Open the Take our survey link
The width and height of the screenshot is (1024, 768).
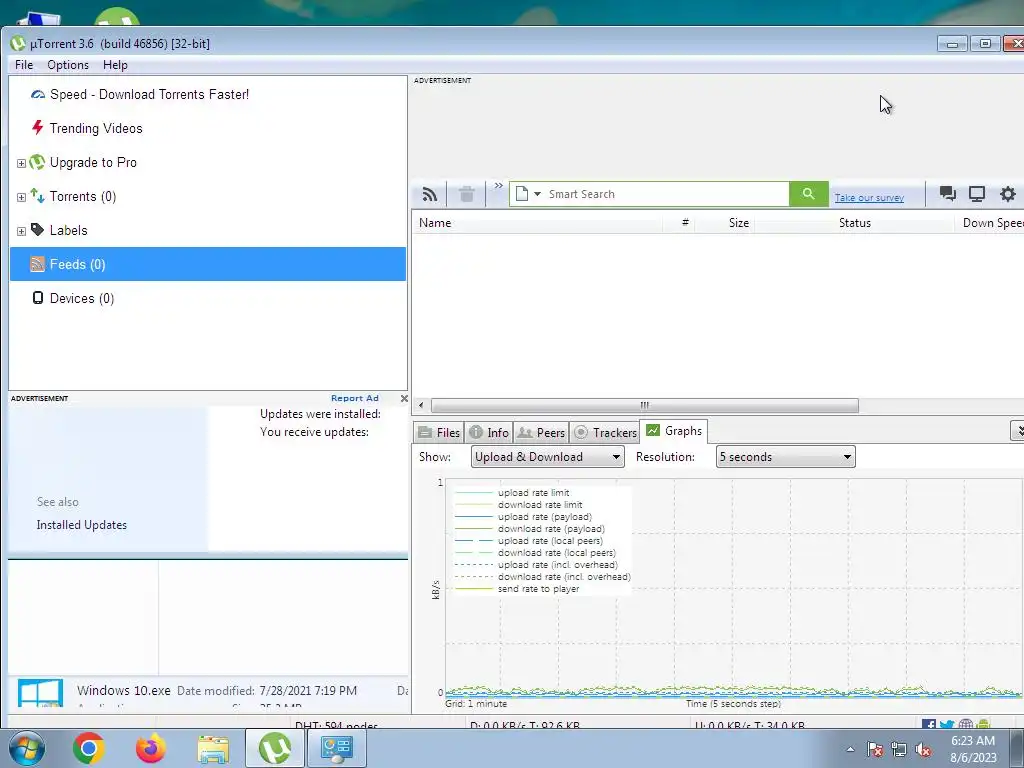[869, 197]
